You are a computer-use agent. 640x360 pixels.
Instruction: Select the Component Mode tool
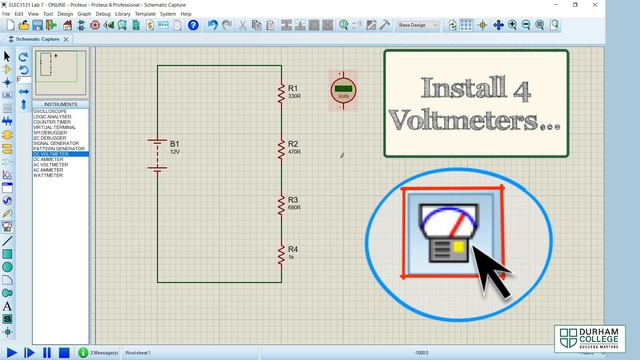pos(7,69)
